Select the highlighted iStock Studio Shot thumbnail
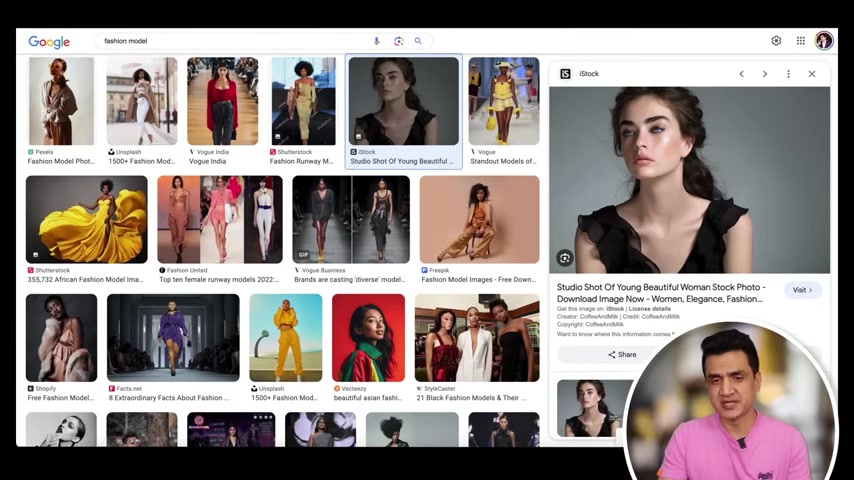 pyautogui.click(x=404, y=101)
